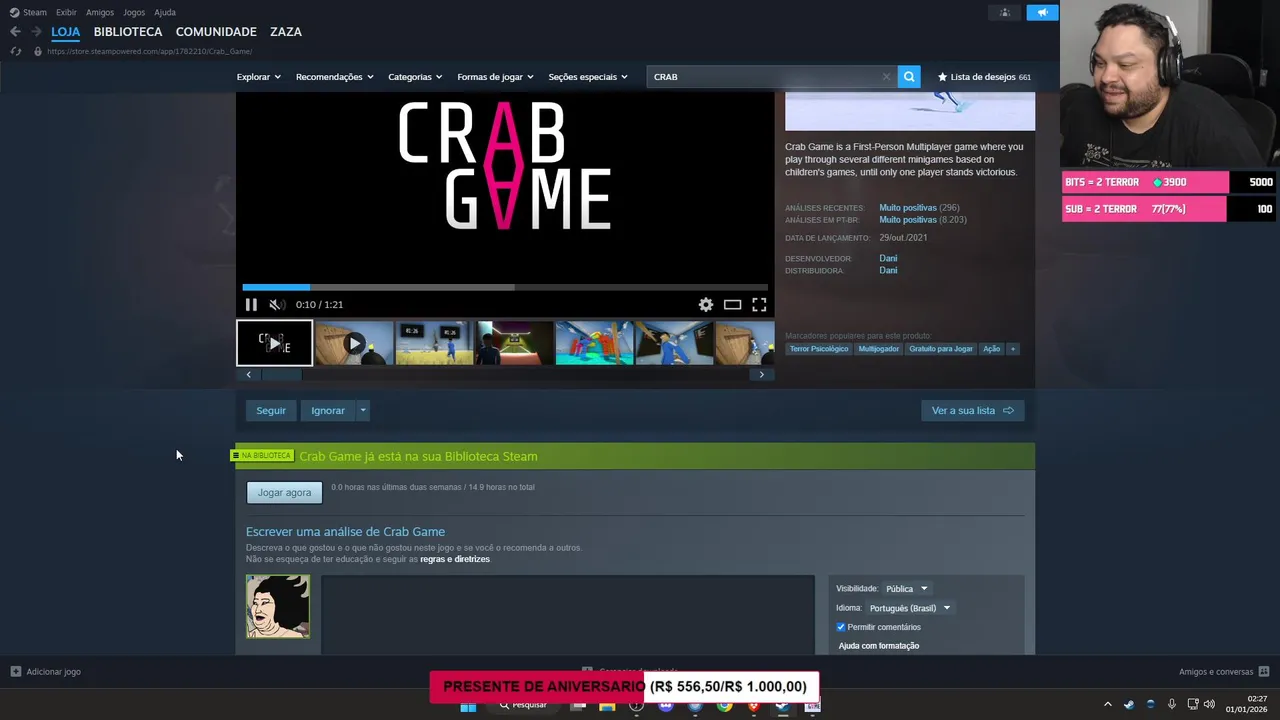1280x720 pixels.
Task: Seek in the trailer progress bar
Action: (x=505, y=288)
